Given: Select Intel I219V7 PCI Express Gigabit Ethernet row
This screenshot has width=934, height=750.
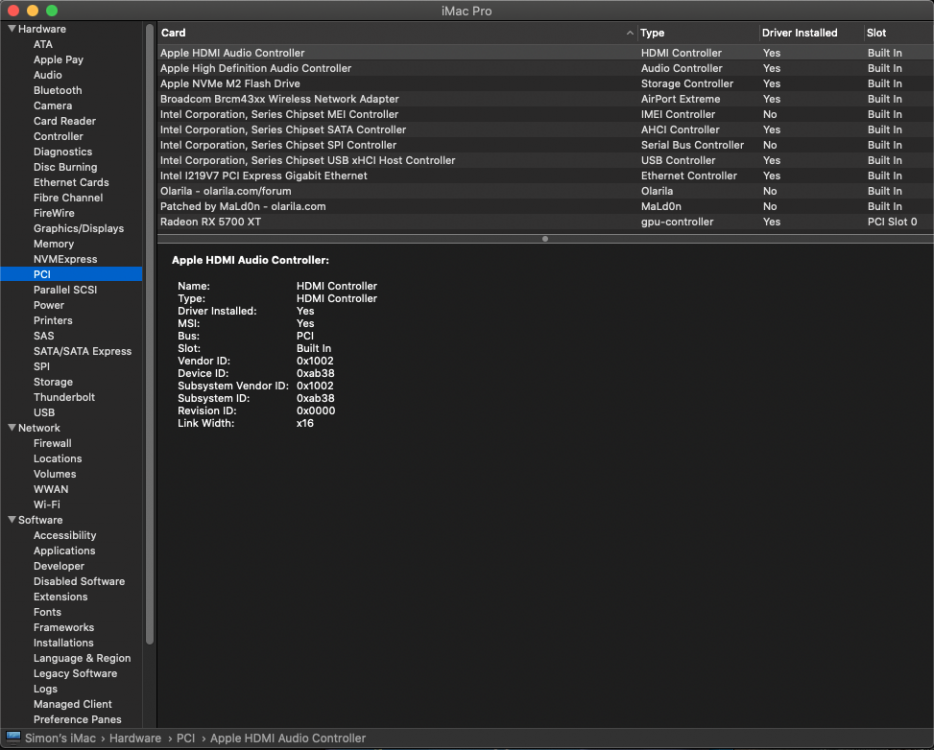Looking at the screenshot, I should pos(545,176).
